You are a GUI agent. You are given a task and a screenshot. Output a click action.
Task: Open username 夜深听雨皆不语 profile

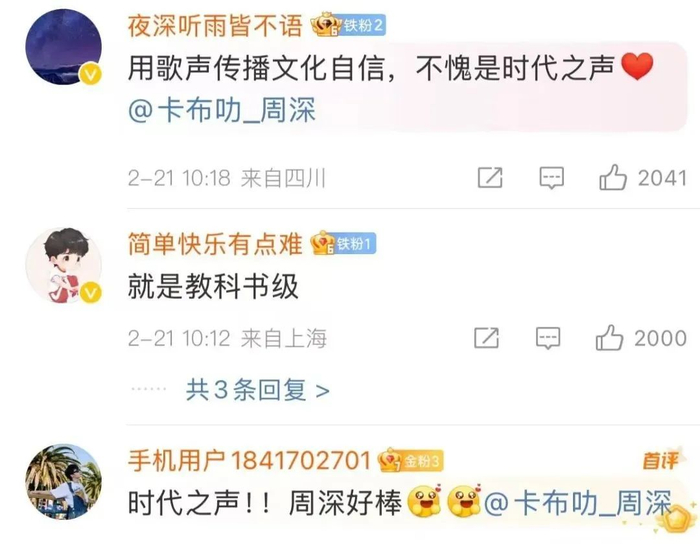(215, 25)
